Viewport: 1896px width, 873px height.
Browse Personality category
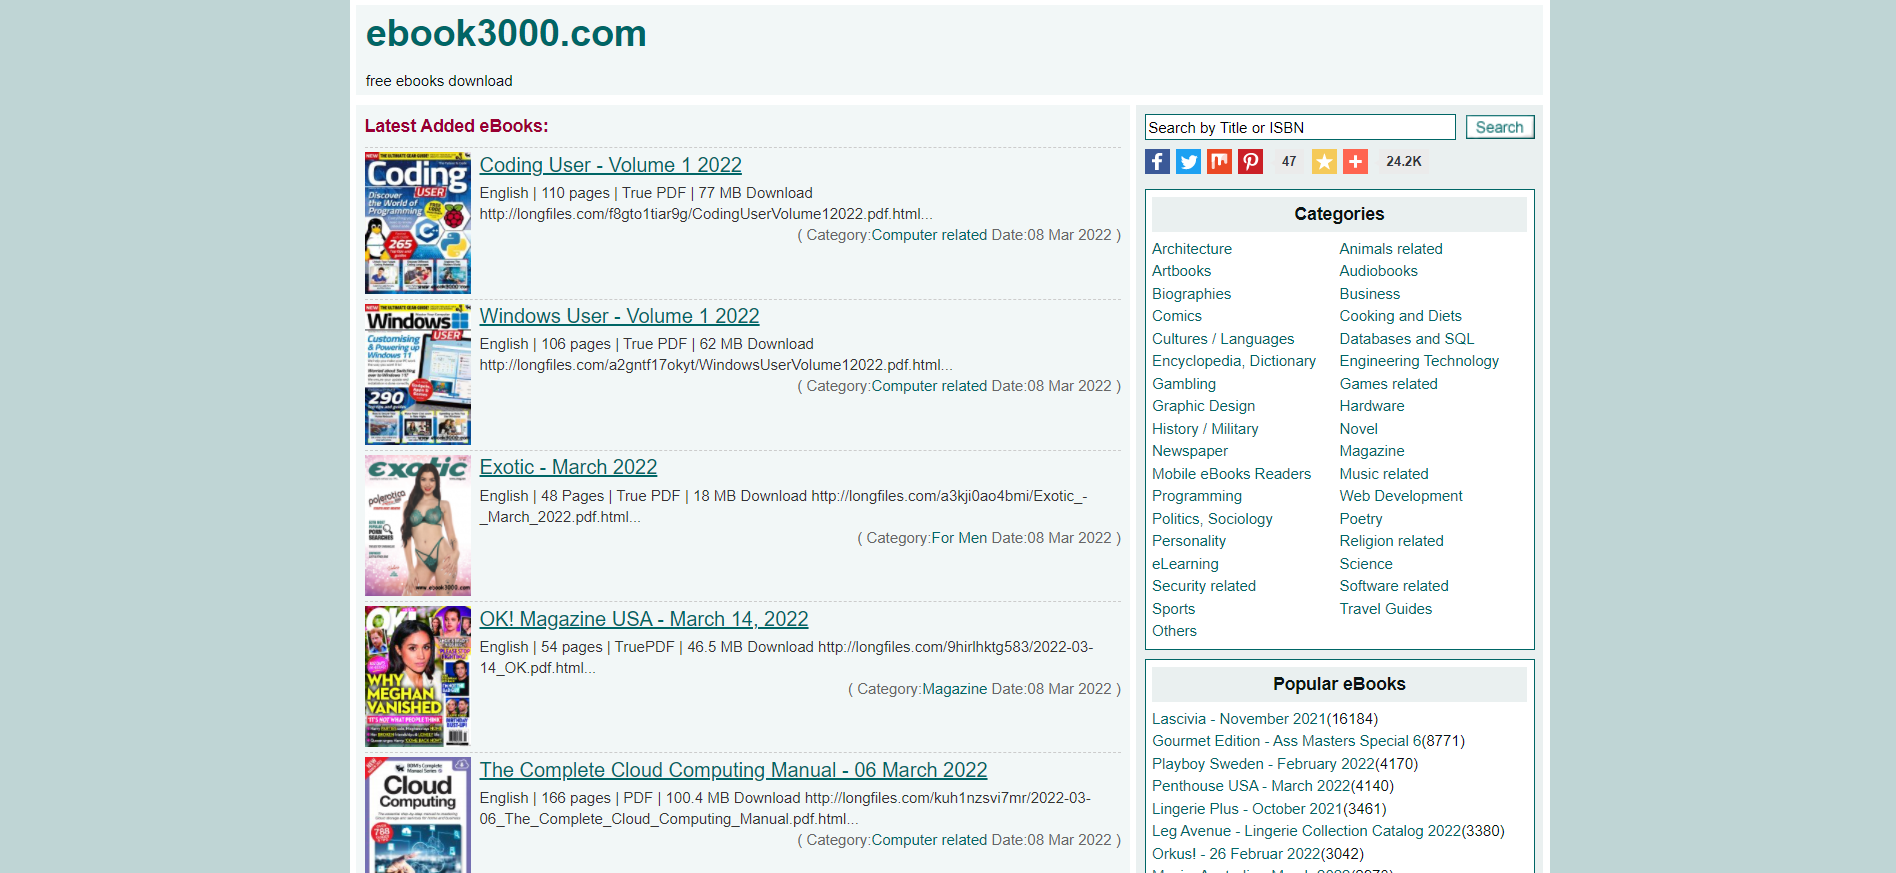(x=1188, y=541)
